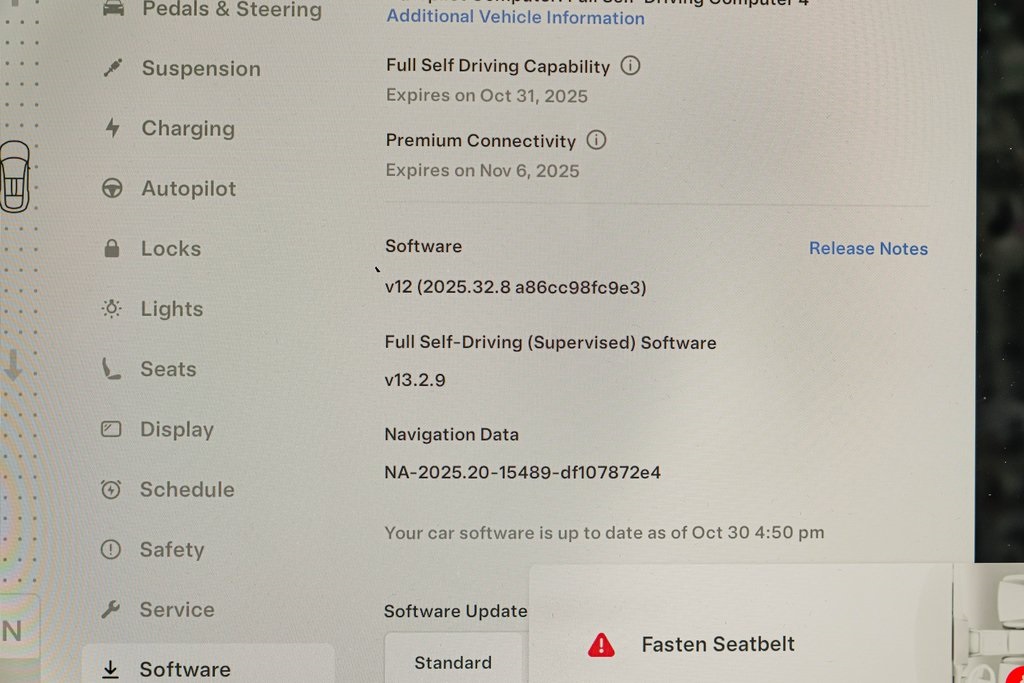This screenshot has width=1024, height=683.
Task: Select the Service wrench icon
Action: coord(110,609)
